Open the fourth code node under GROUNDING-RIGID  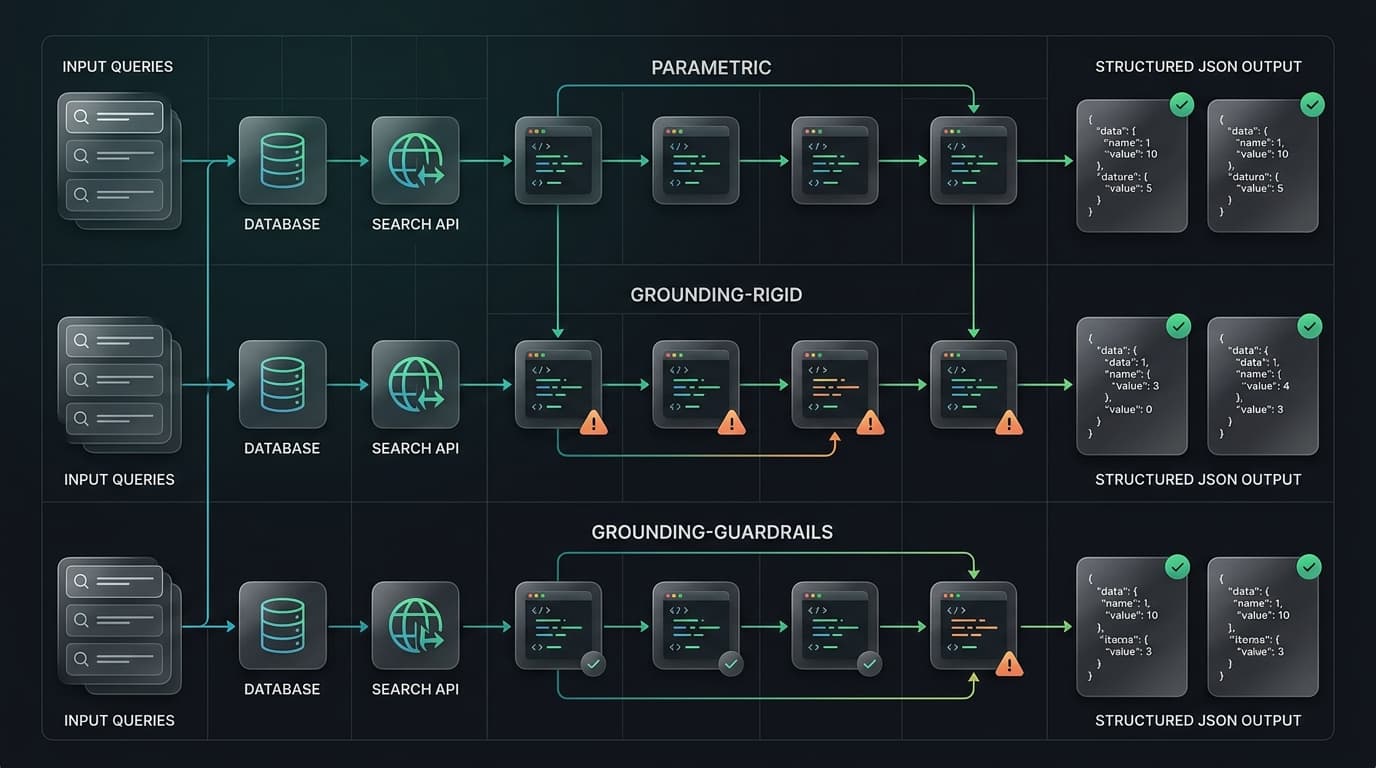(x=973, y=385)
